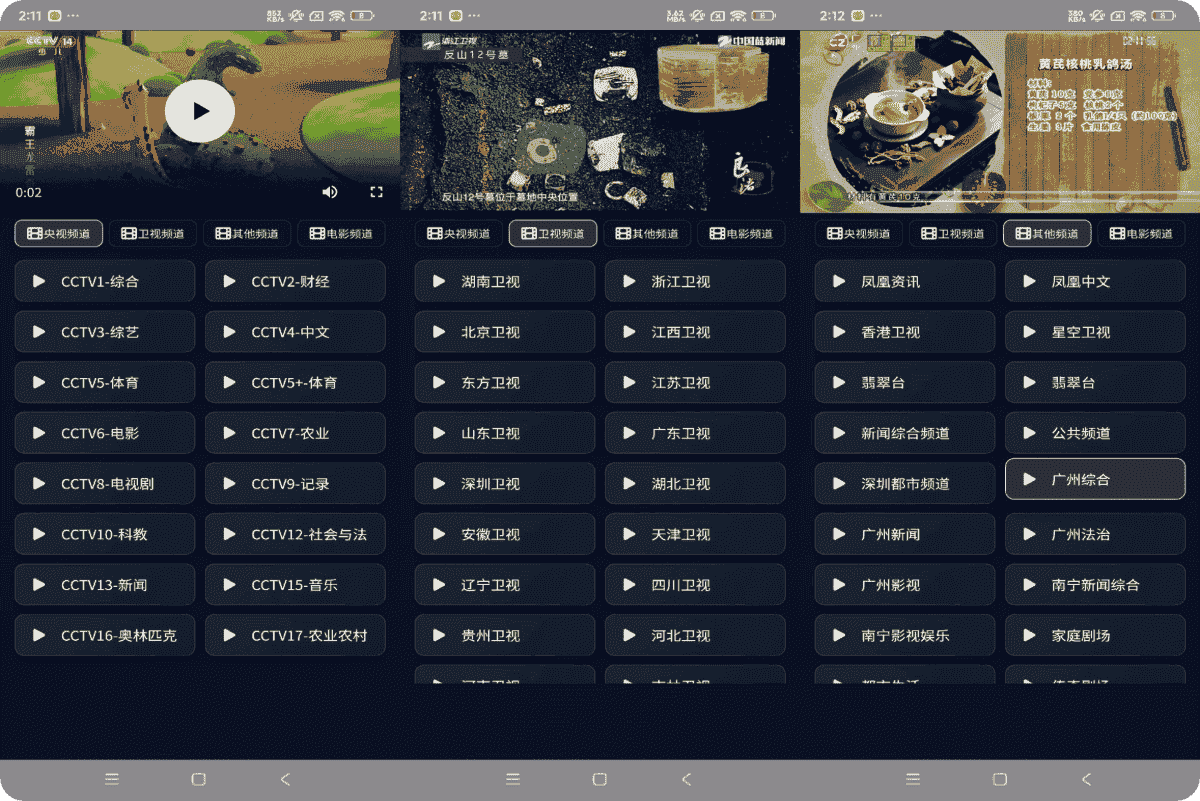Image resolution: width=1200 pixels, height=801 pixels.
Task: Tap the play icon next to 星空卫视
Action: [1029, 332]
